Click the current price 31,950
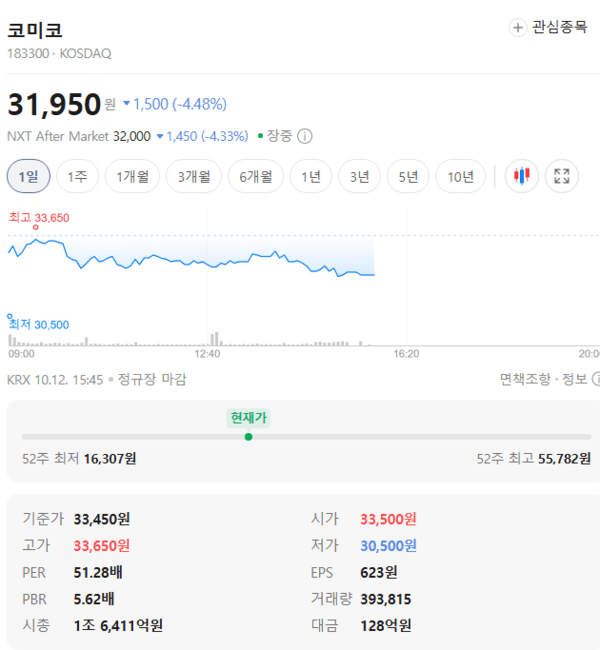Viewport: 600px width, 650px height. click(x=54, y=104)
